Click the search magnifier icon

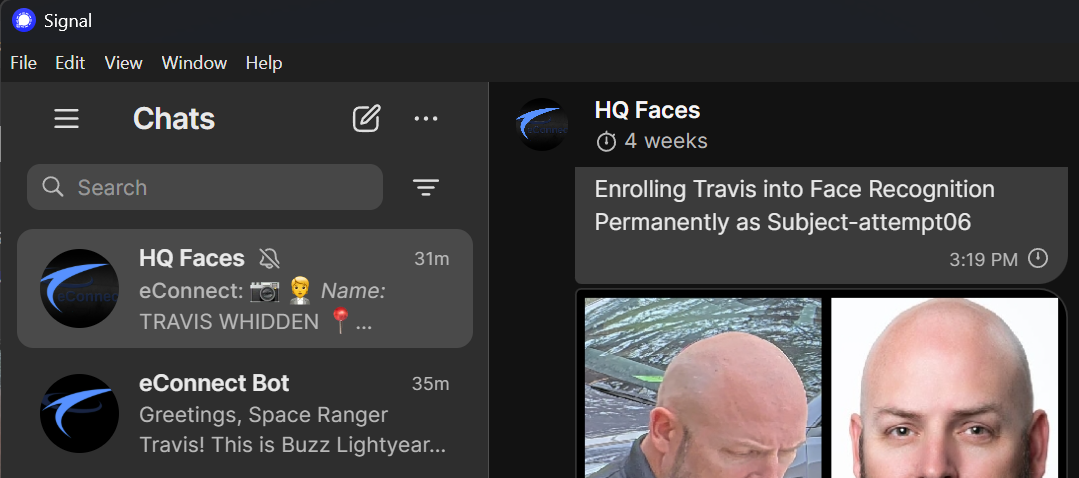click(x=53, y=187)
